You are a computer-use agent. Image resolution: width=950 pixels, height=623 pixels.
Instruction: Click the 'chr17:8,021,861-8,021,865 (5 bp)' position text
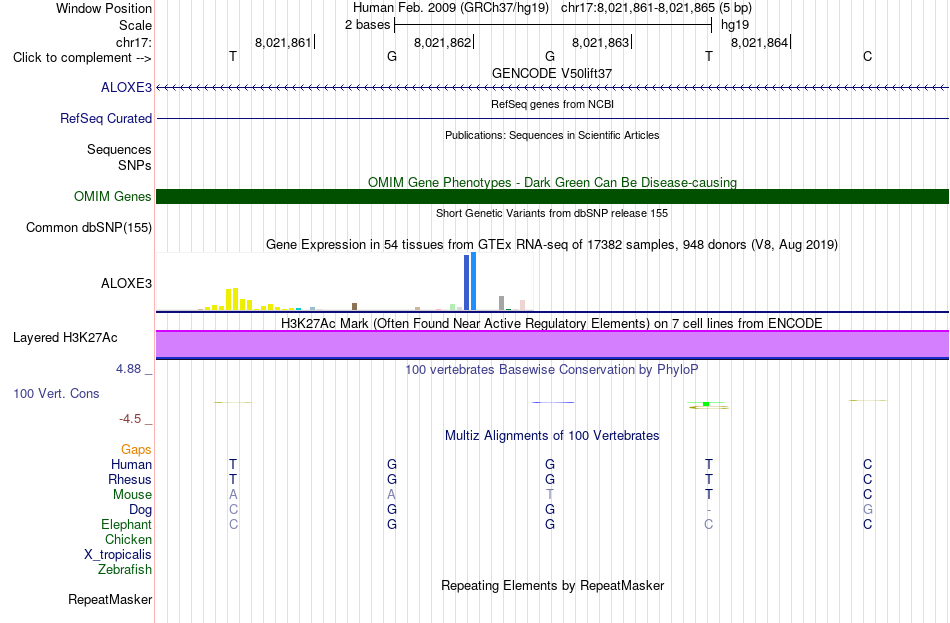[x=656, y=8]
